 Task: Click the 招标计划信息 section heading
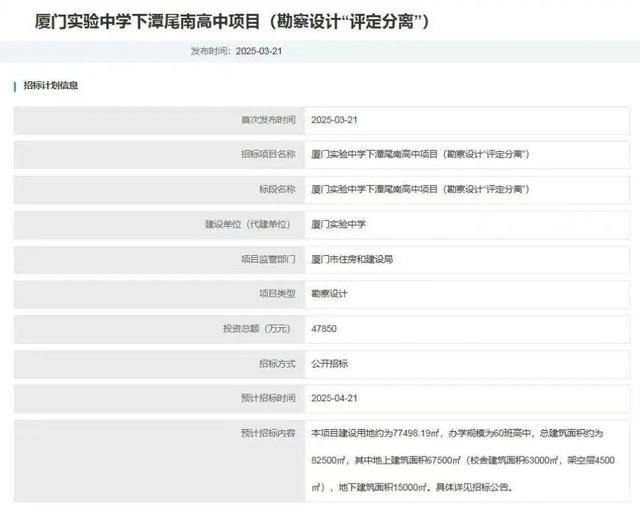coord(51,85)
